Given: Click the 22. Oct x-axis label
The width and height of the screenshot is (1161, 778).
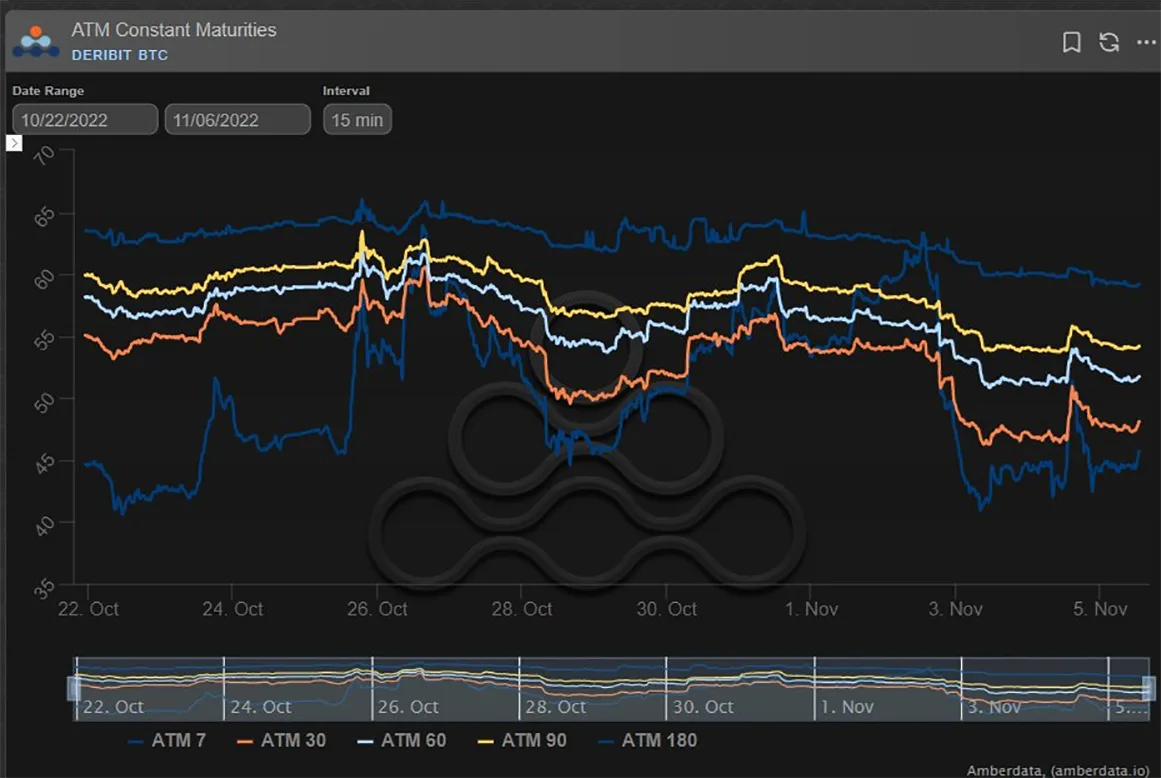Looking at the screenshot, I should click(88, 609).
